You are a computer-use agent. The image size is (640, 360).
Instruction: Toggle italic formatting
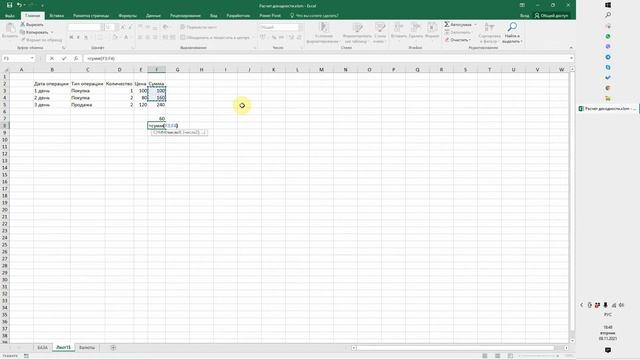tap(78, 37)
